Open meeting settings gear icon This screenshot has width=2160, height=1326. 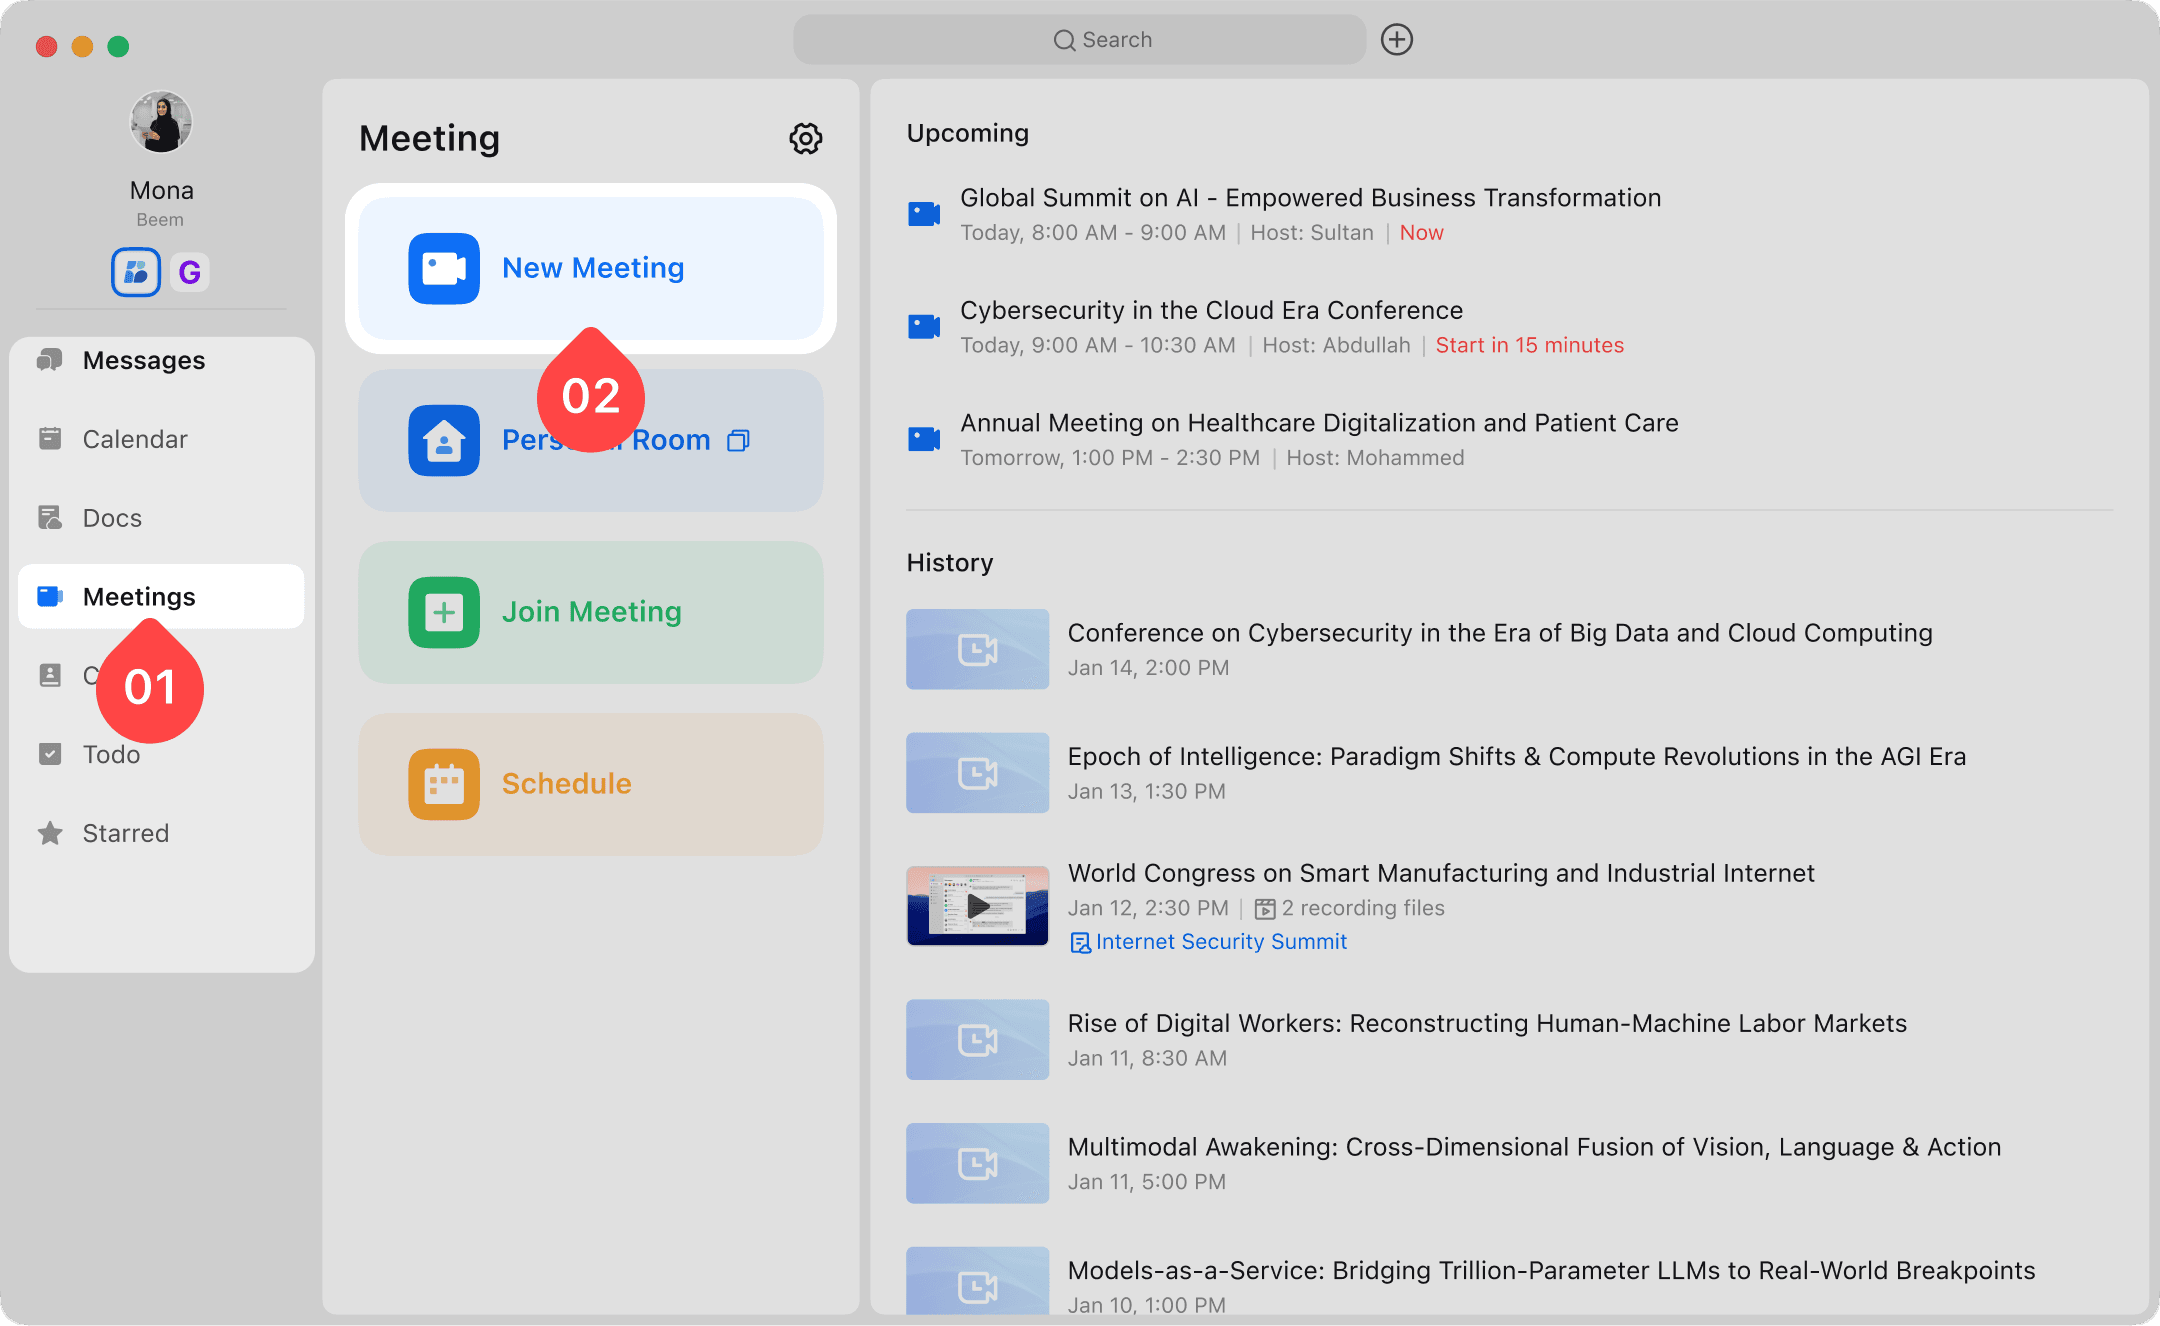click(x=805, y=139)
